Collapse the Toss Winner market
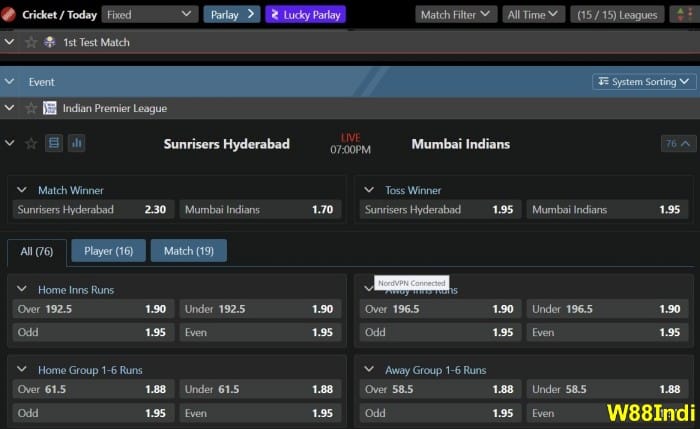700x429 pixels. [x=370, y=190]
